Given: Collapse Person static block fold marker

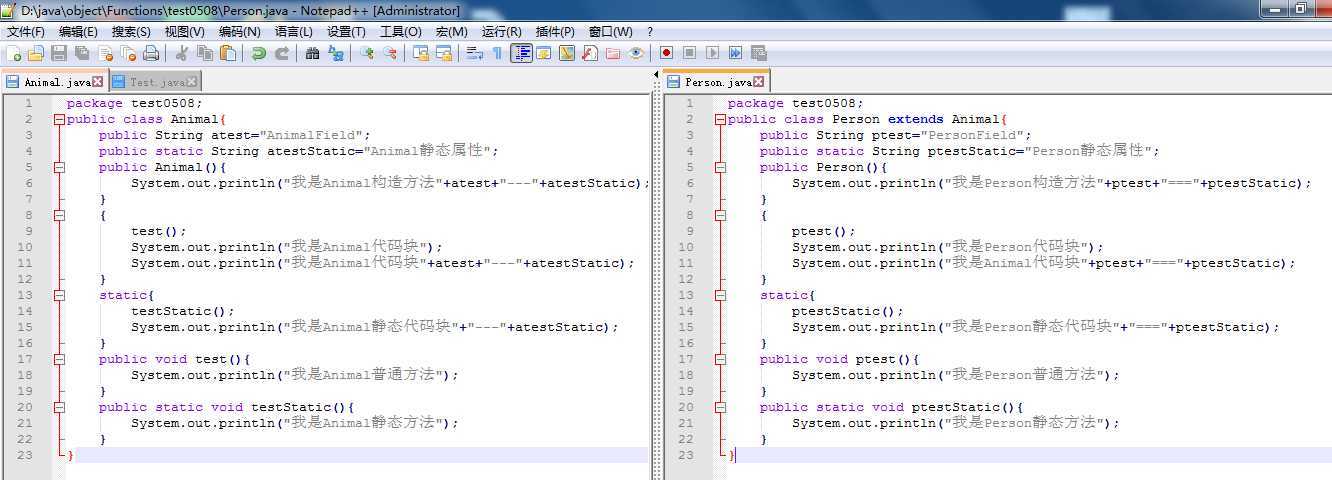Looking at the screenshot, I should coord(720,295).
